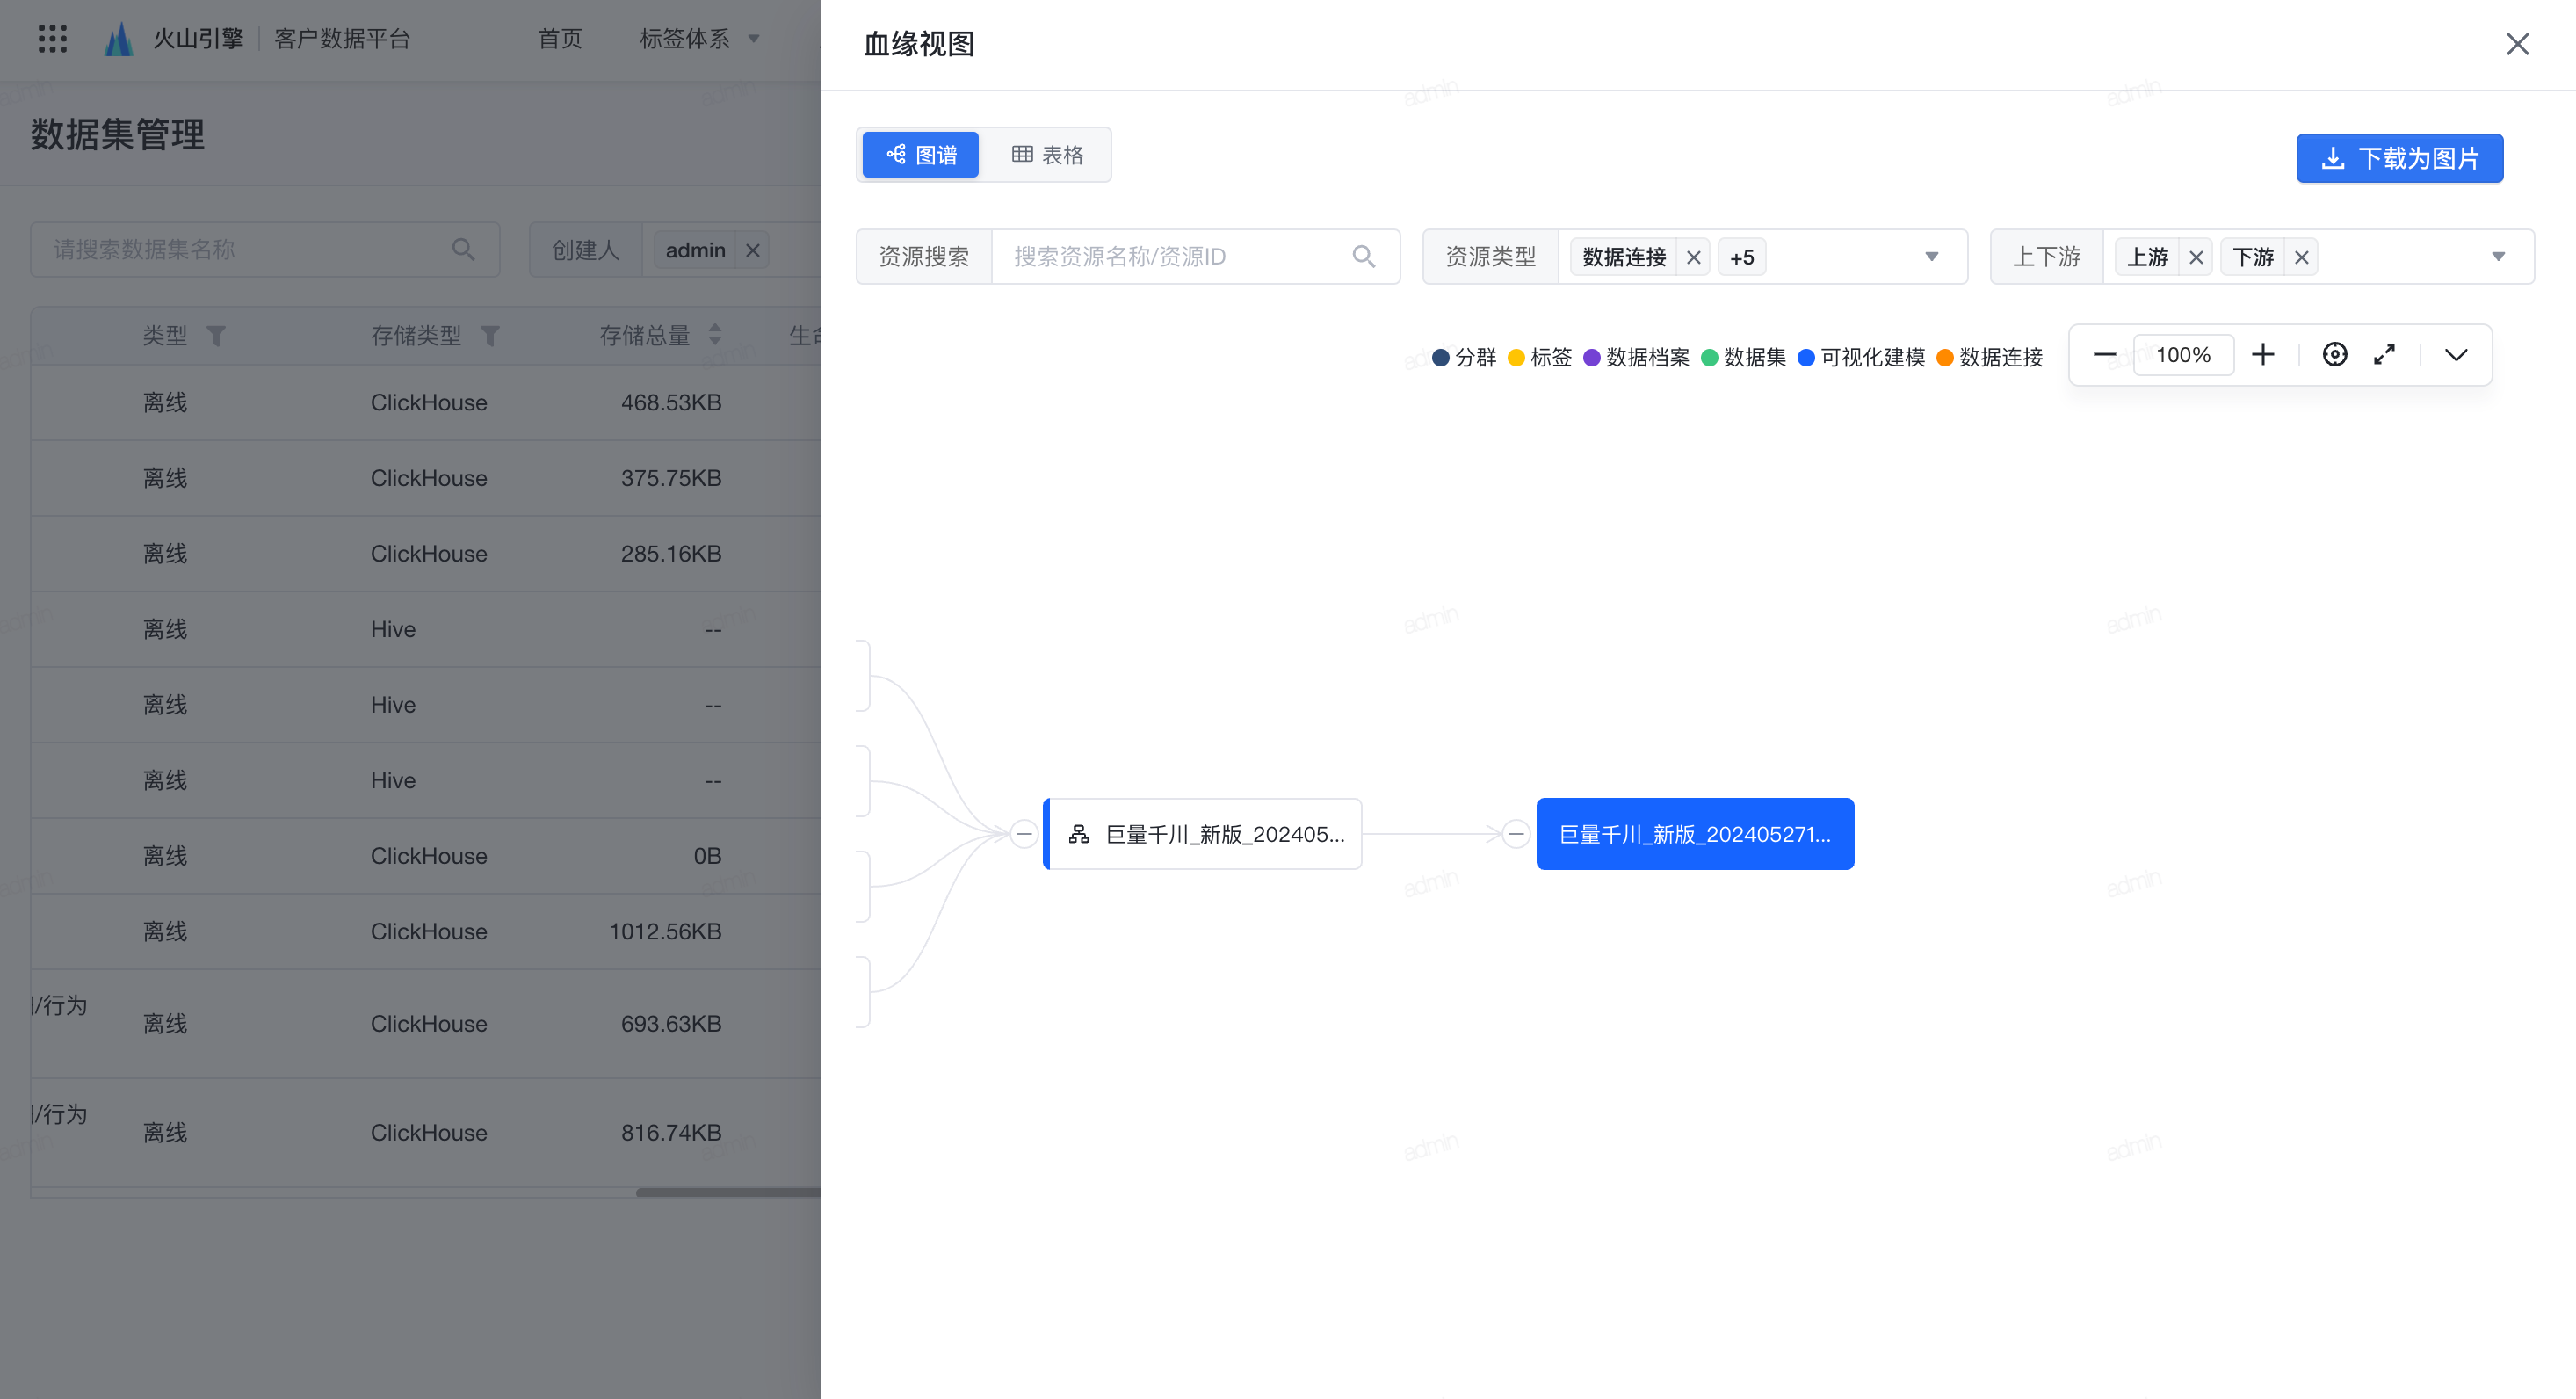Click the 693.63KB storage cell
This screenshot has height=1399, width=2576.
coord(670,1023)
